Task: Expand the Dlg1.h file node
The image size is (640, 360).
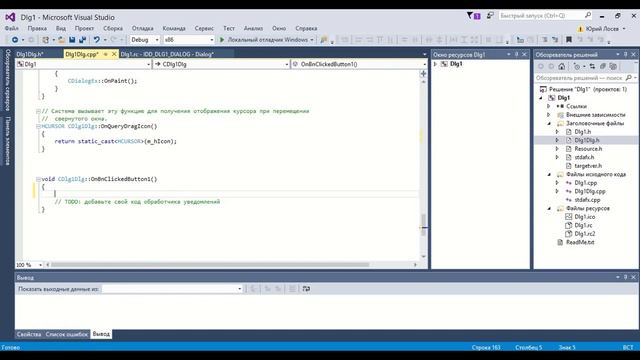Action: click(557, 132)
